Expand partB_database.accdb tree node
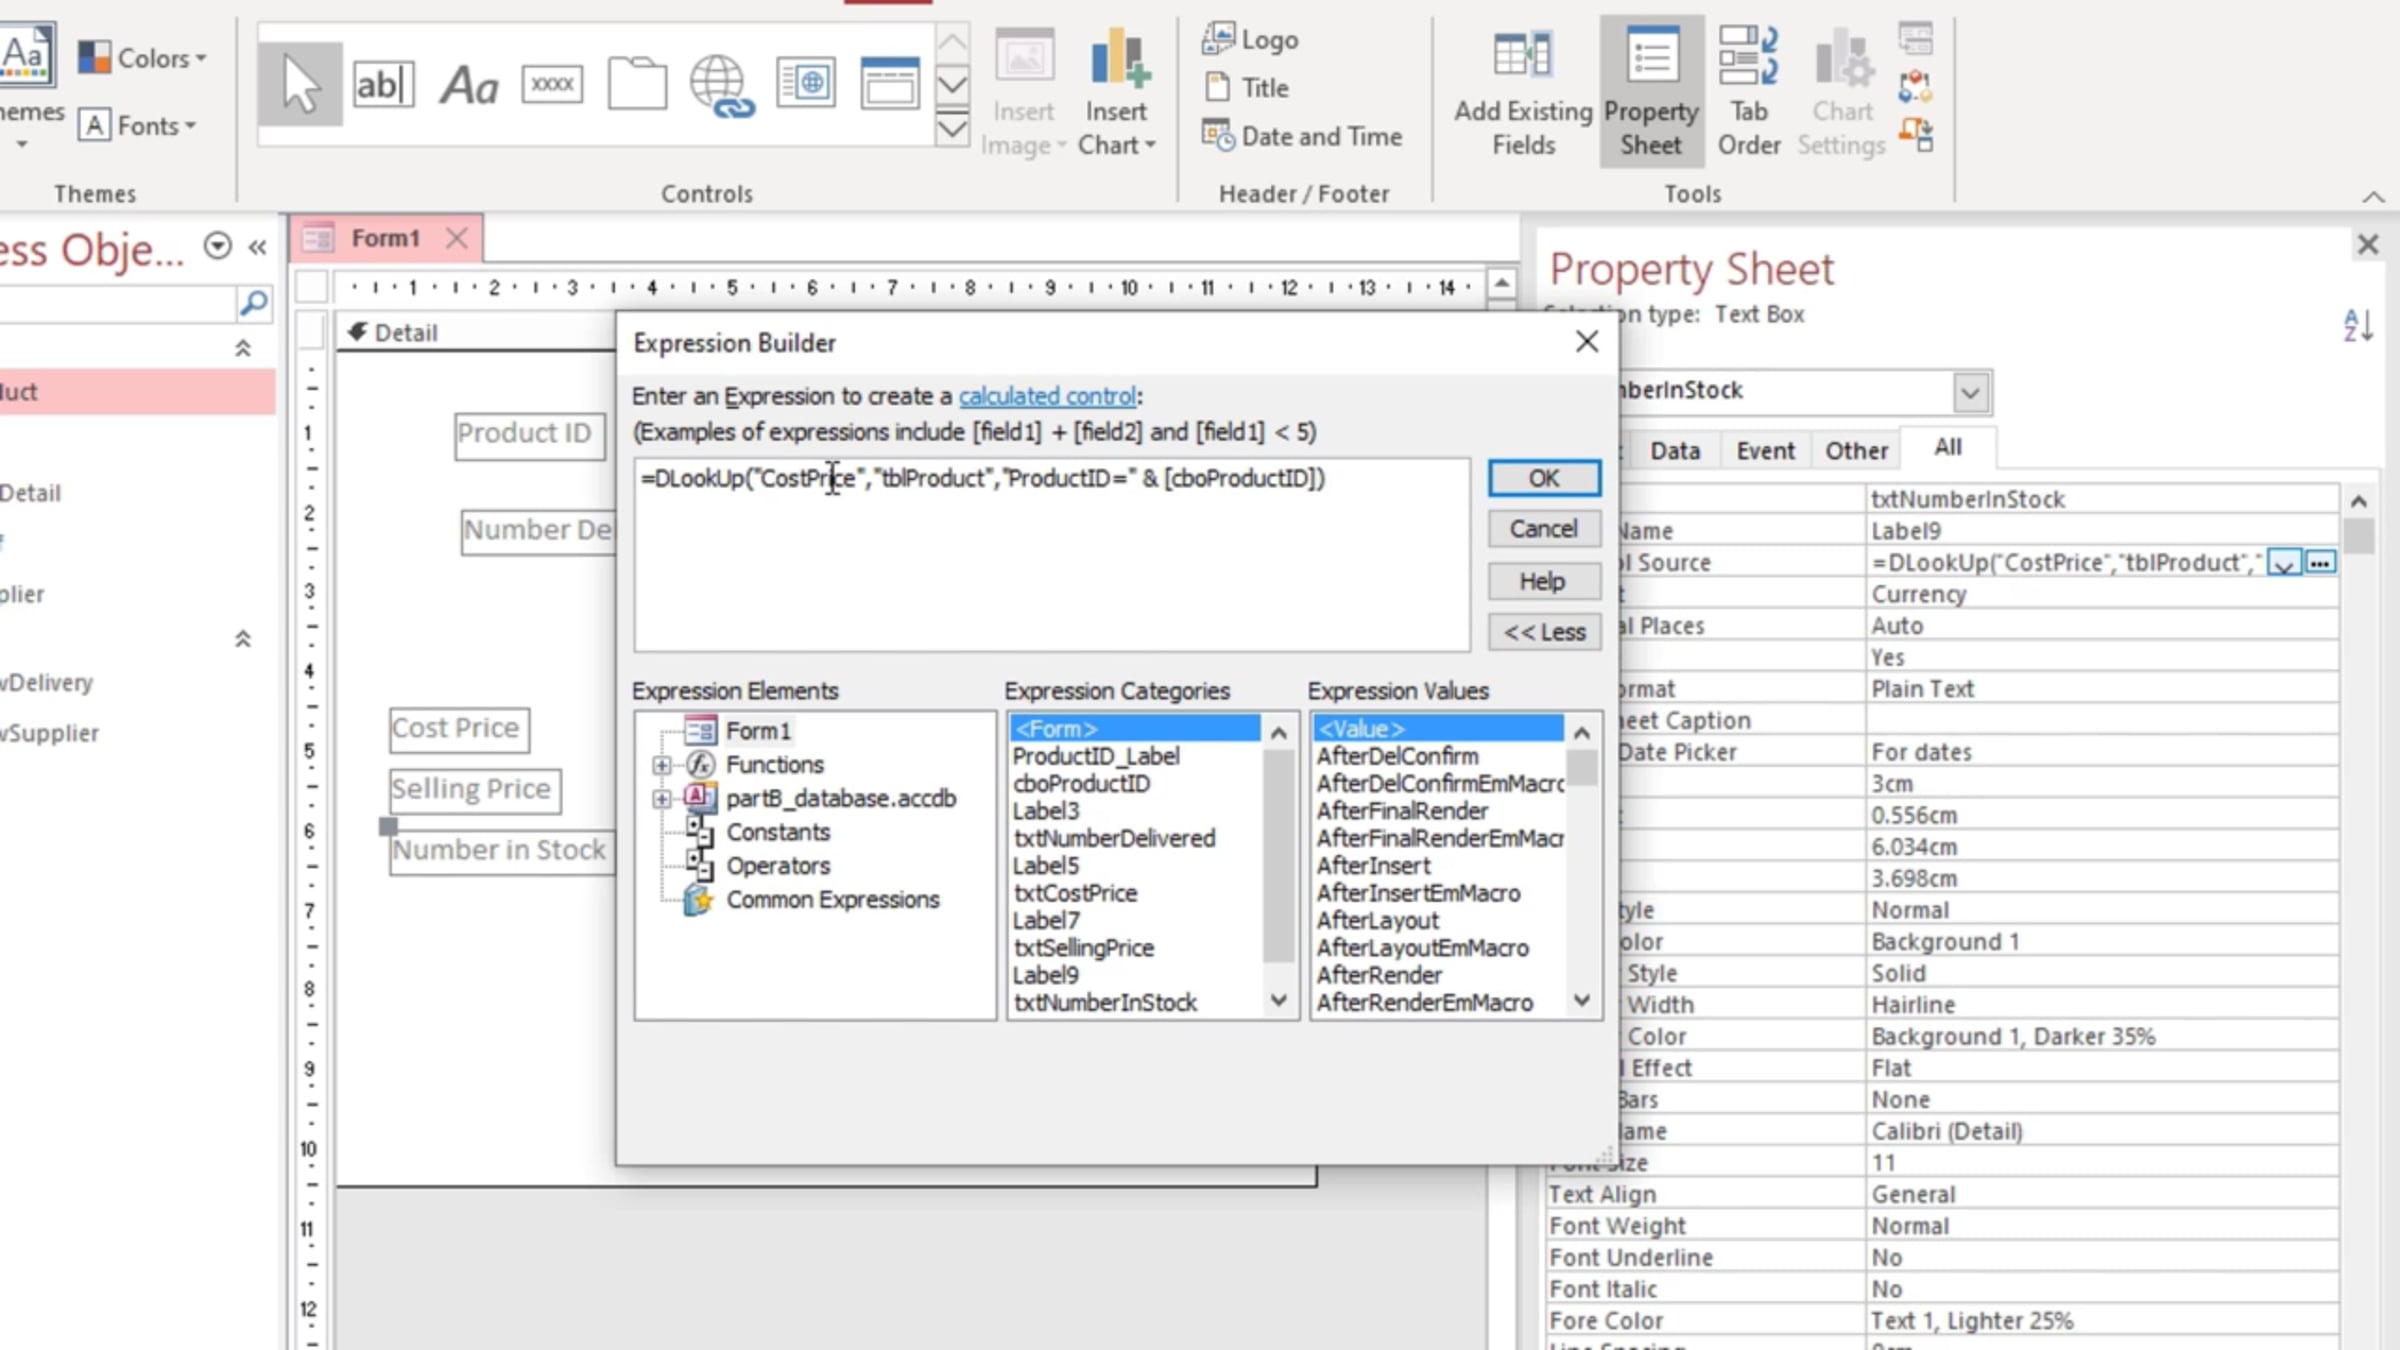This screenshot has width=2400, height=1350. pos(661,799)
